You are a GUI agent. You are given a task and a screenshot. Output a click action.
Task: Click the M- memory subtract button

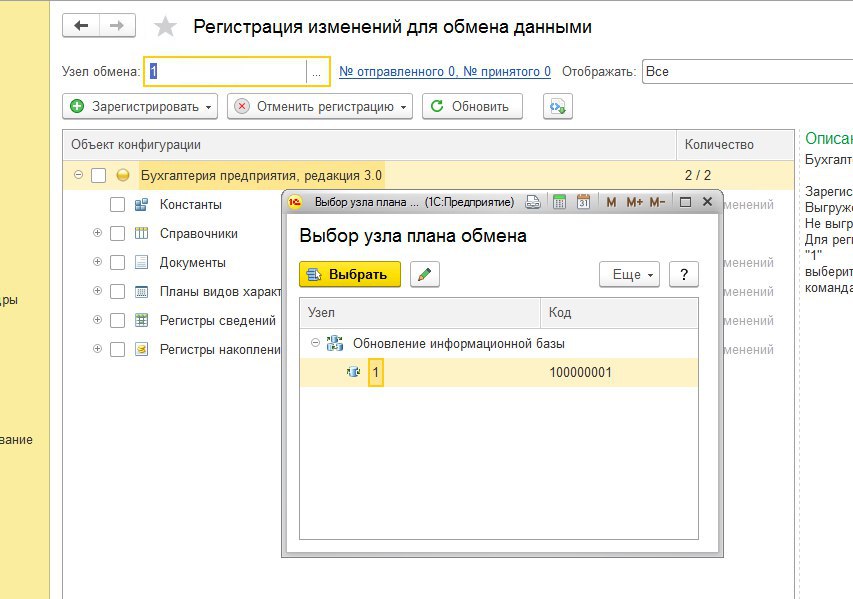point(657,202)
